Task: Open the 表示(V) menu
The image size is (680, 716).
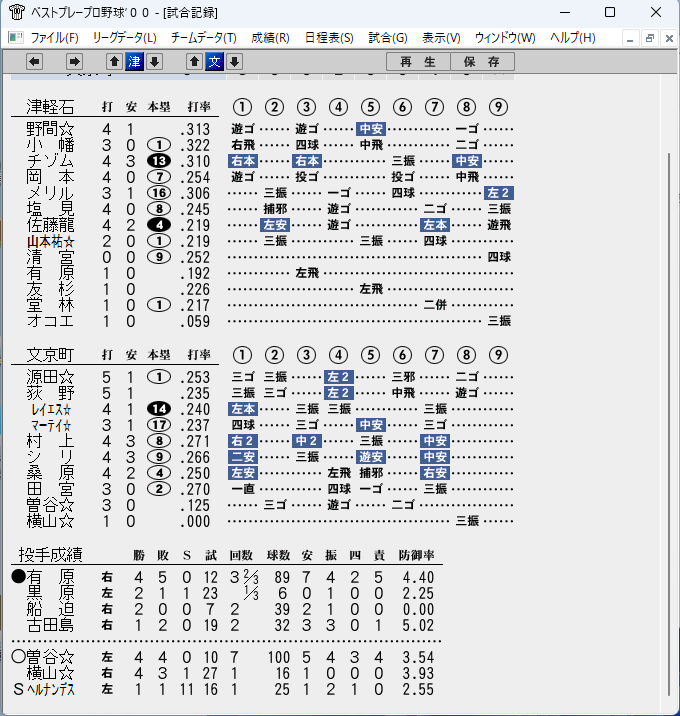Action: (441, 37)
